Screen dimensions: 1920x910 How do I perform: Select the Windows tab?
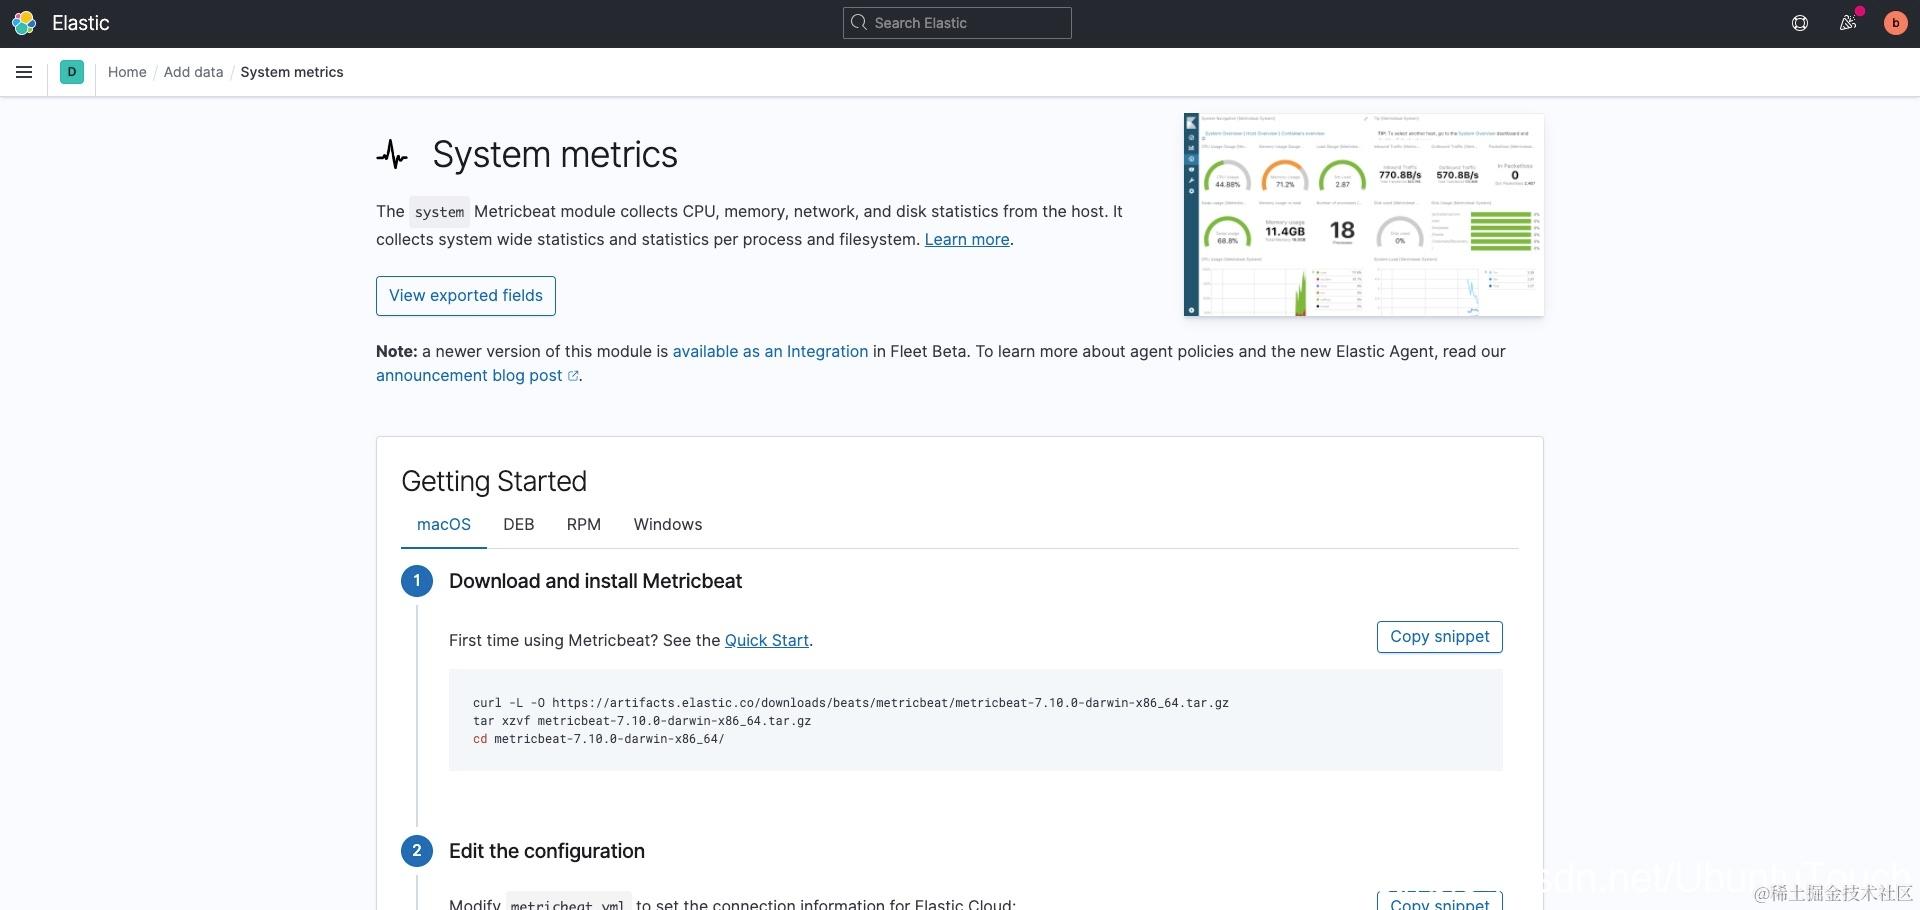668,525
